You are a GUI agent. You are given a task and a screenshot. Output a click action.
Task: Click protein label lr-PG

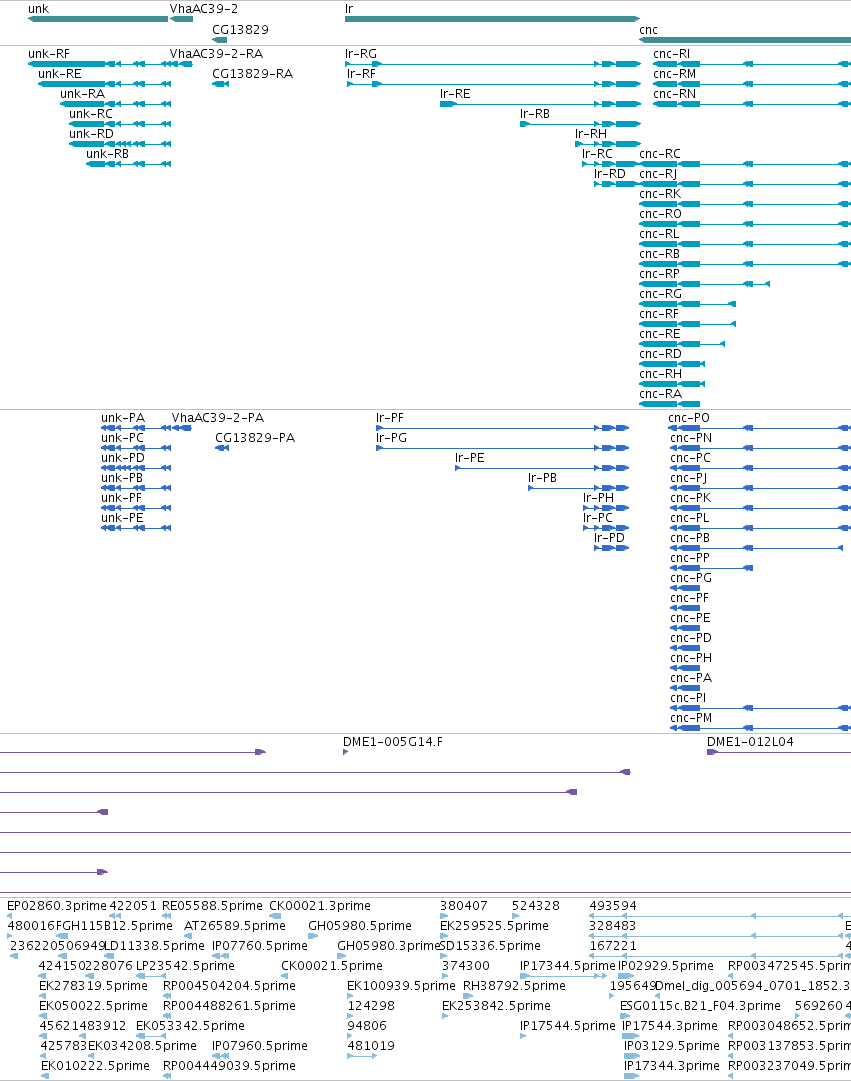tap(391, 438)
